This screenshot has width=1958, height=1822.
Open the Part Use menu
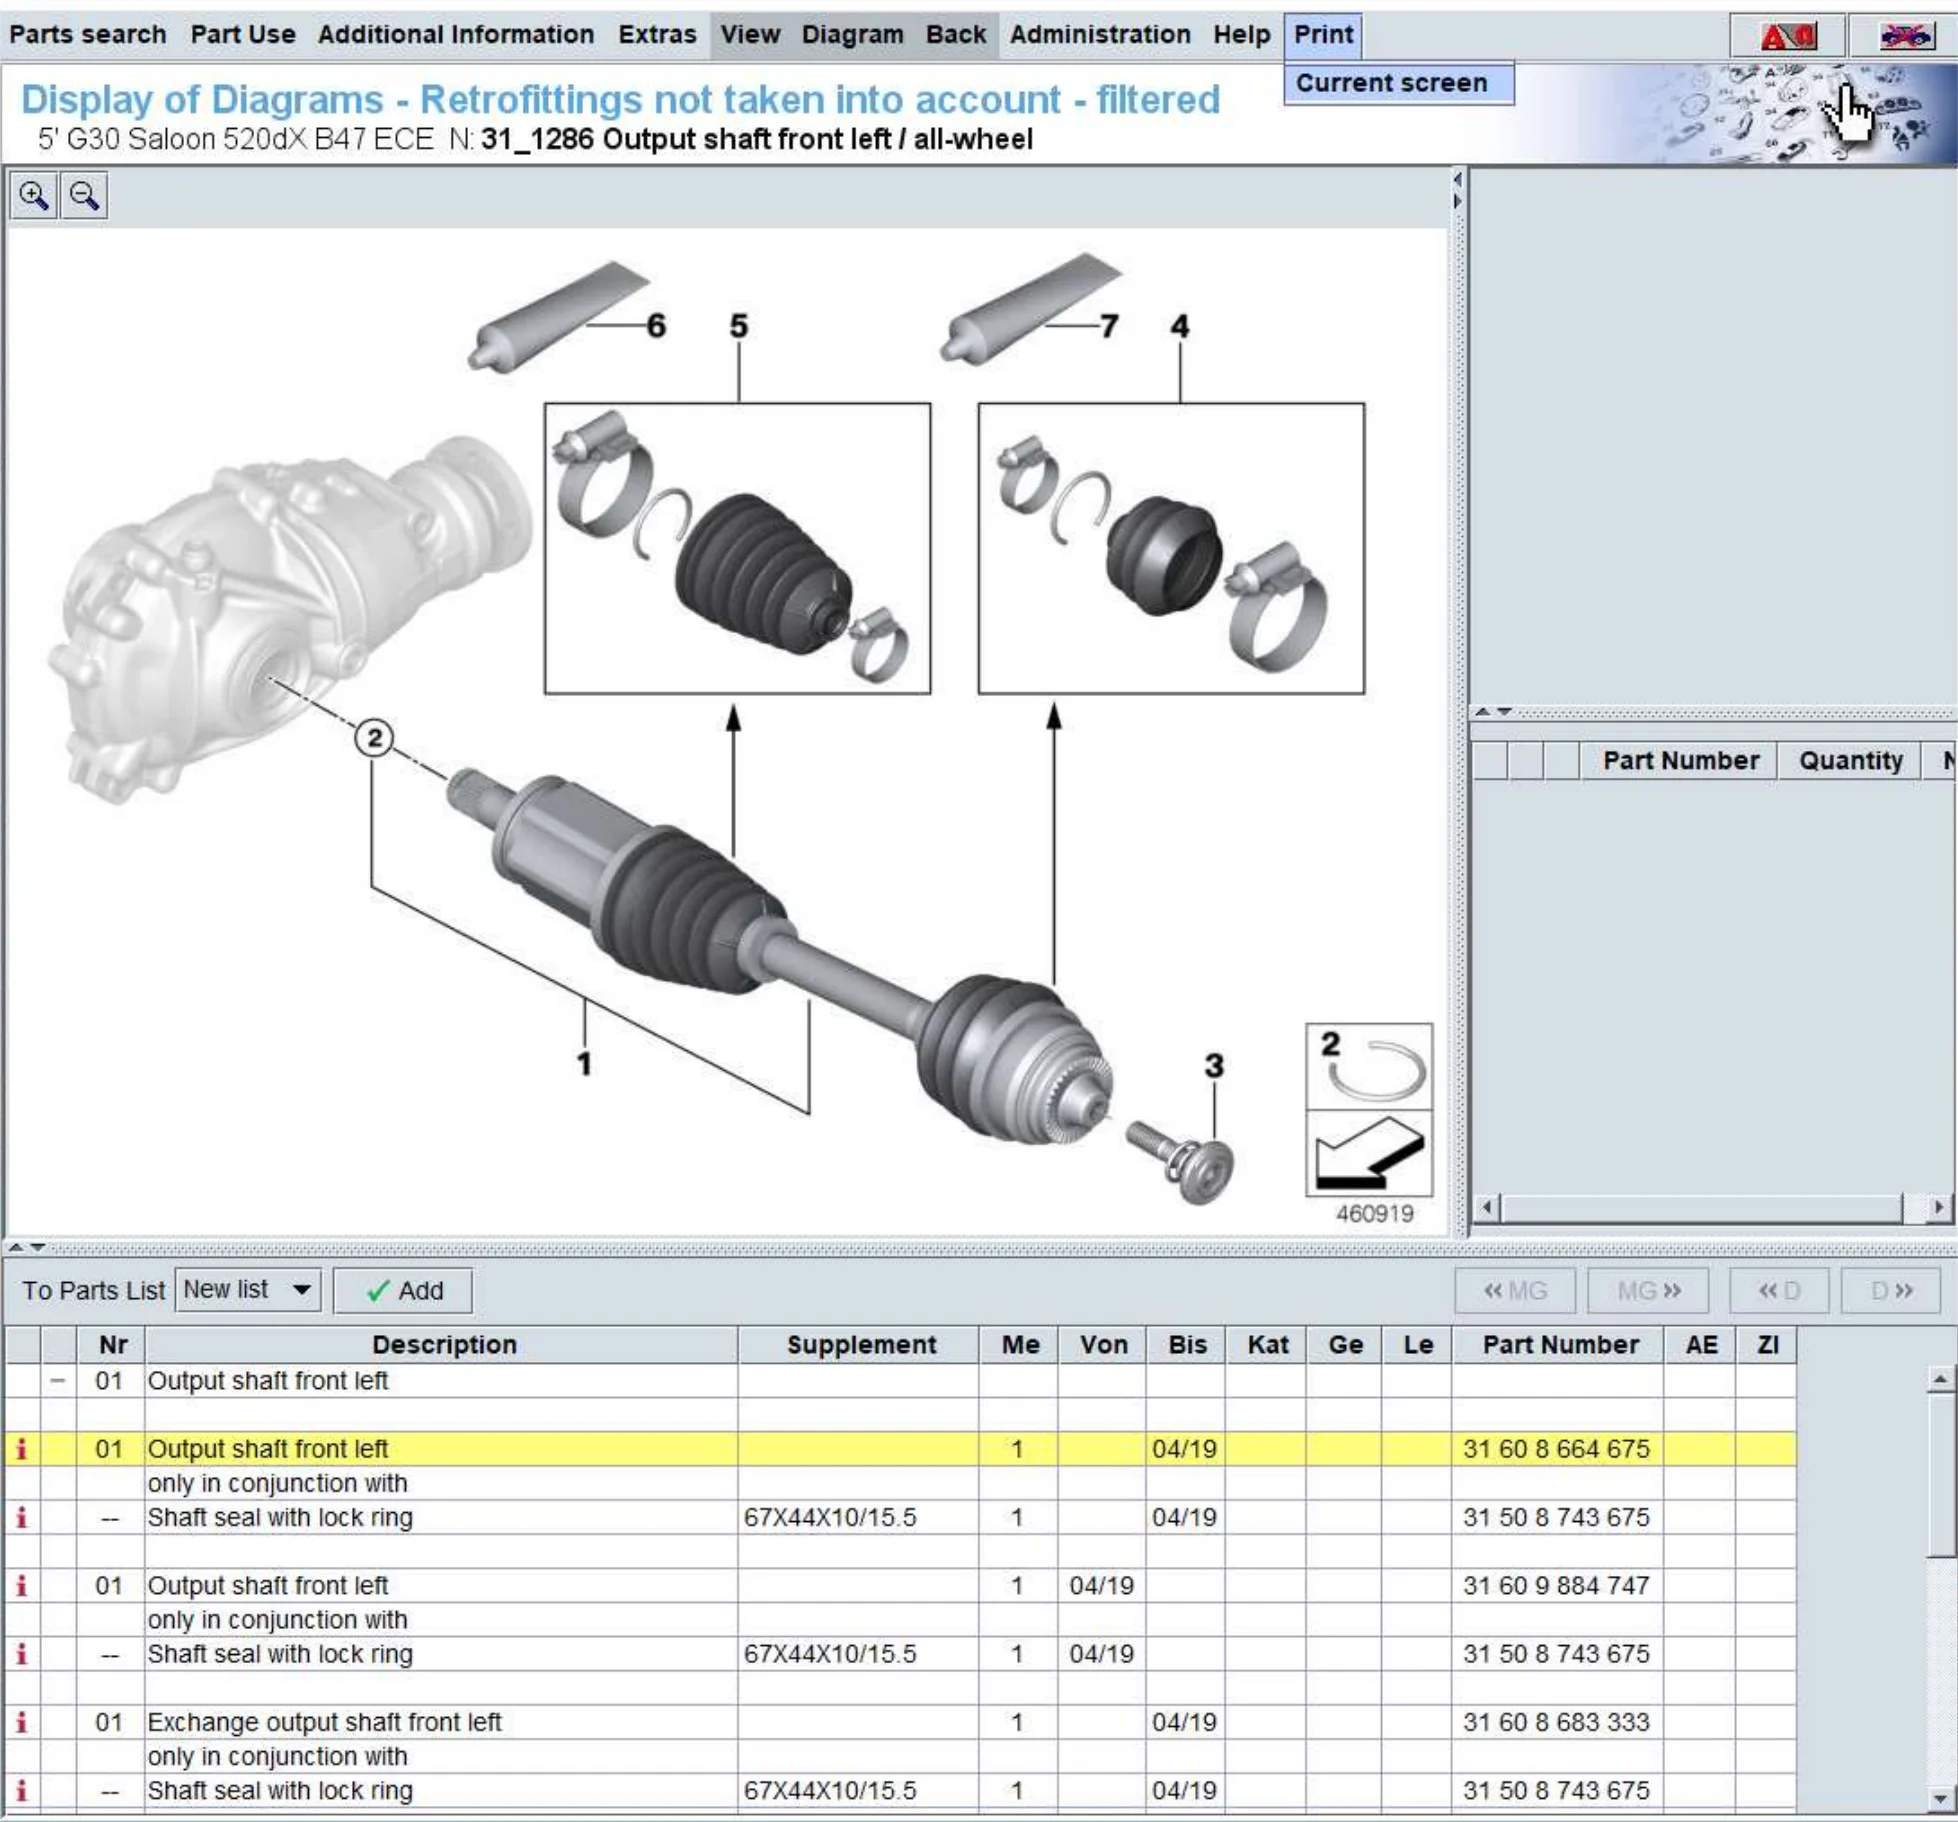243,34
